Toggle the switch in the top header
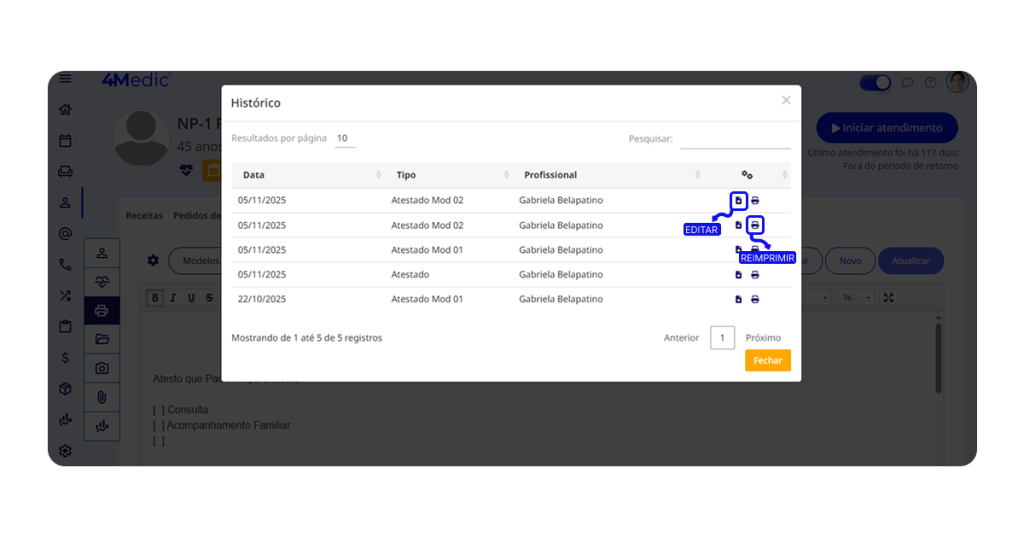 (x=875, y=83)
